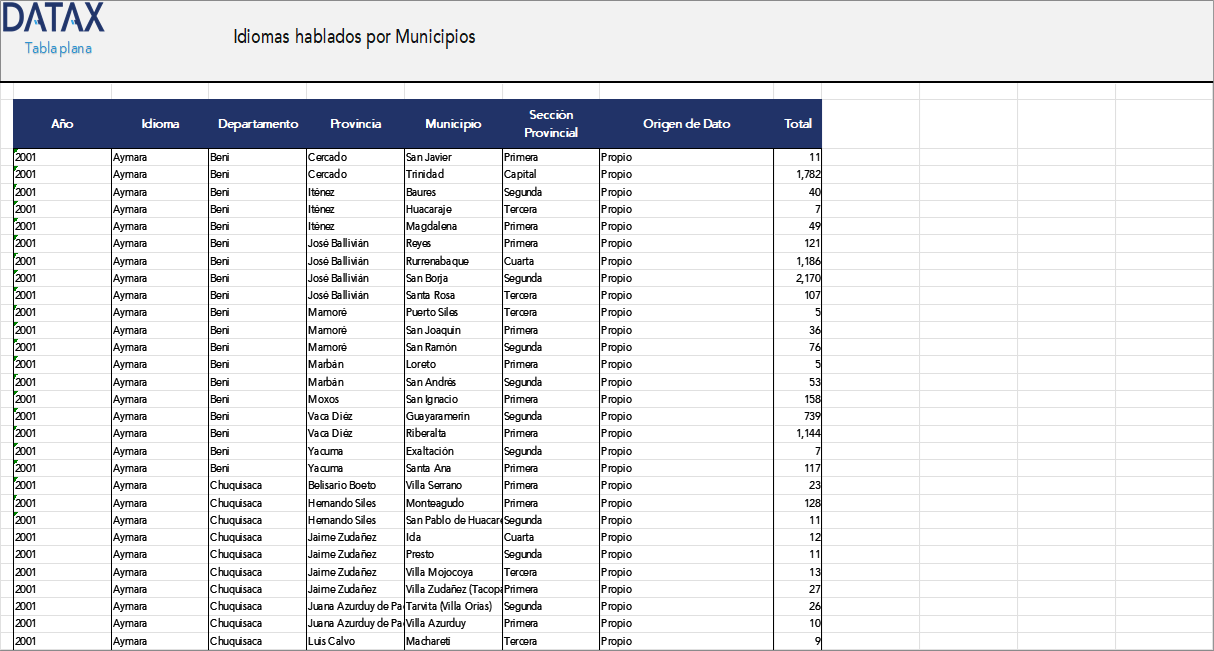Select the San Borja municipio cell

(453, 278)
